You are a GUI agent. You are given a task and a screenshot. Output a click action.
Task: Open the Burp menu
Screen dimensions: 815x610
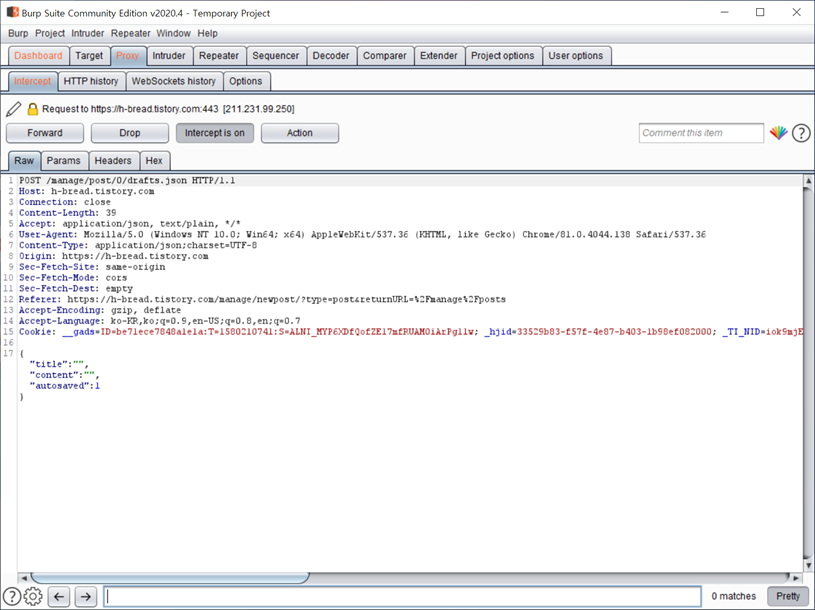[18, 33]
